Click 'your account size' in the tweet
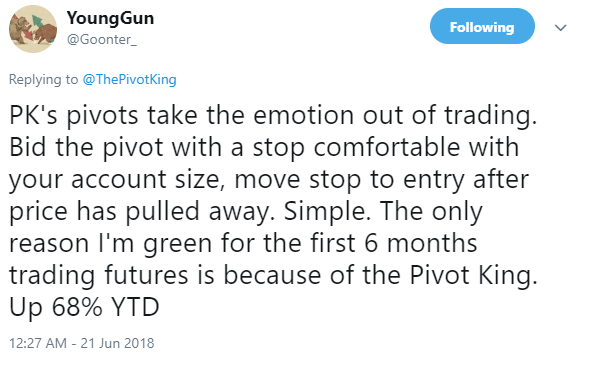Image resolution: width=592 pixels, height=365 pixels. click(x=115, y=180)
